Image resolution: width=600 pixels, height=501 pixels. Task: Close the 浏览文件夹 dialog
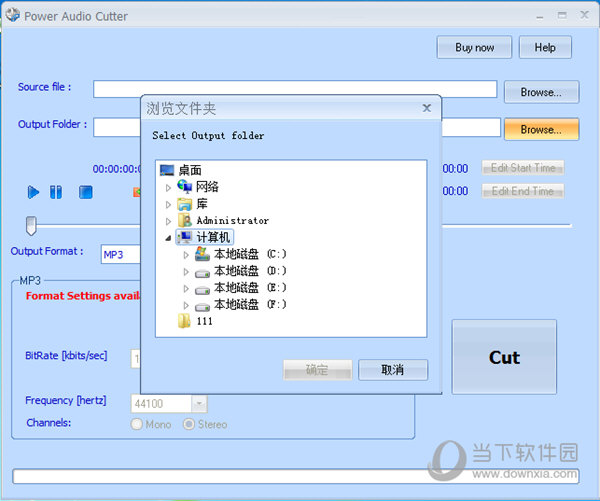tap(427, 108)
